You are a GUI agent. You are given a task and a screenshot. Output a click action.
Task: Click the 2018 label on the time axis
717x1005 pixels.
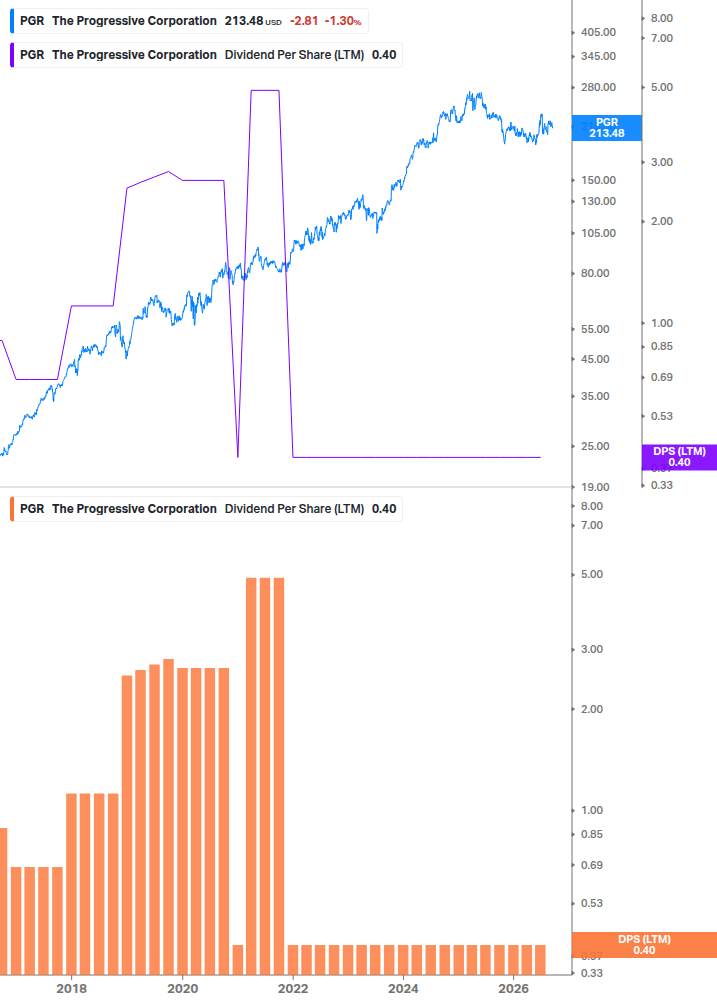[72, 988]
